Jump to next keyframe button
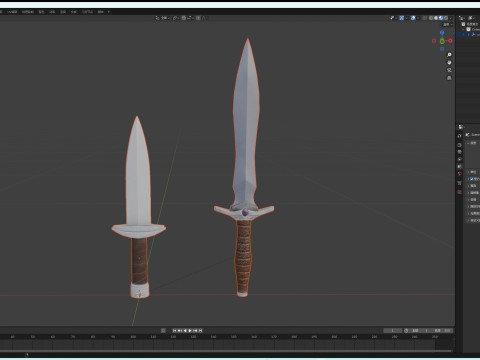The height and width of the screenshot is (360, 480). point(195,331)
